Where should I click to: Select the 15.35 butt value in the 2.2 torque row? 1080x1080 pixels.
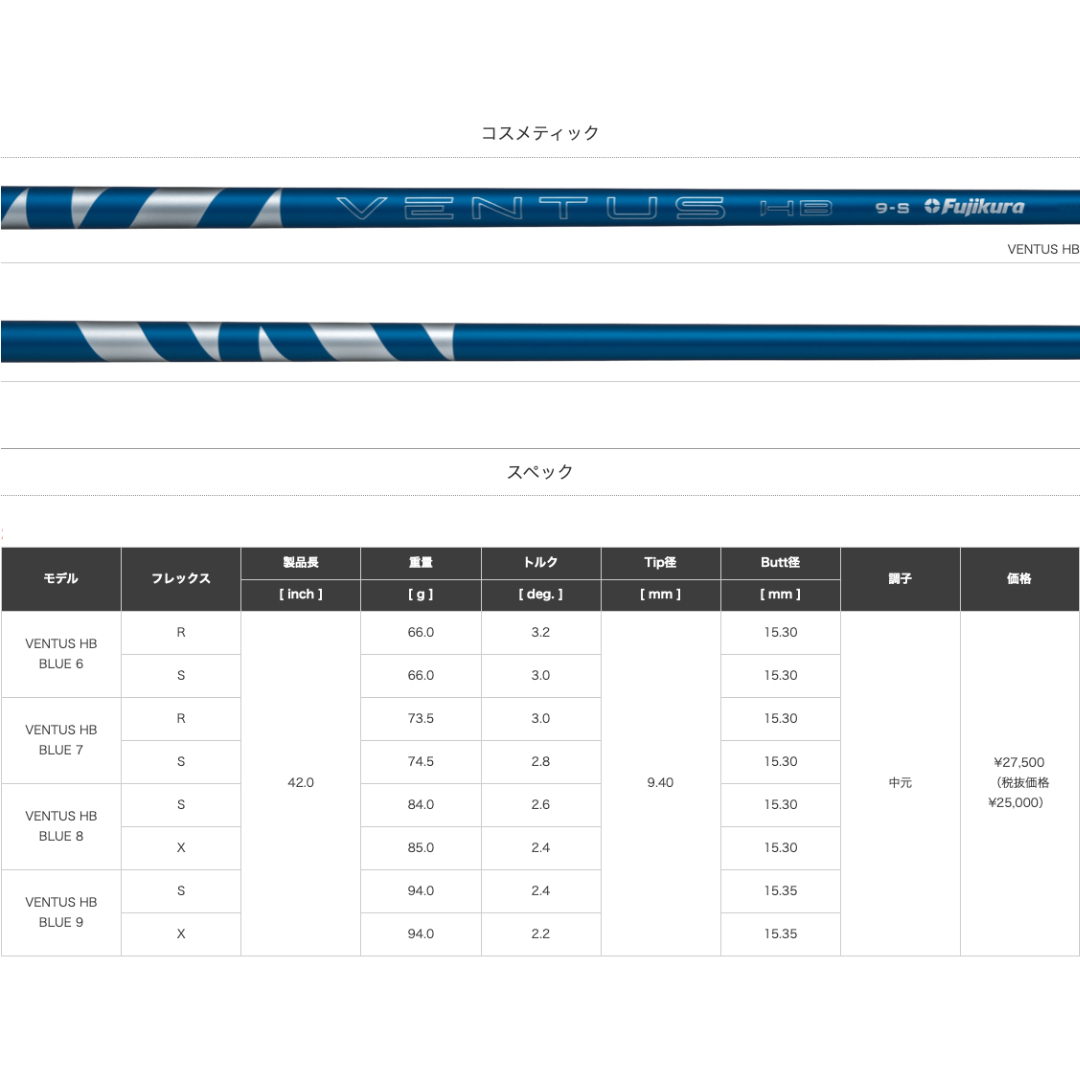coord(780,933)
